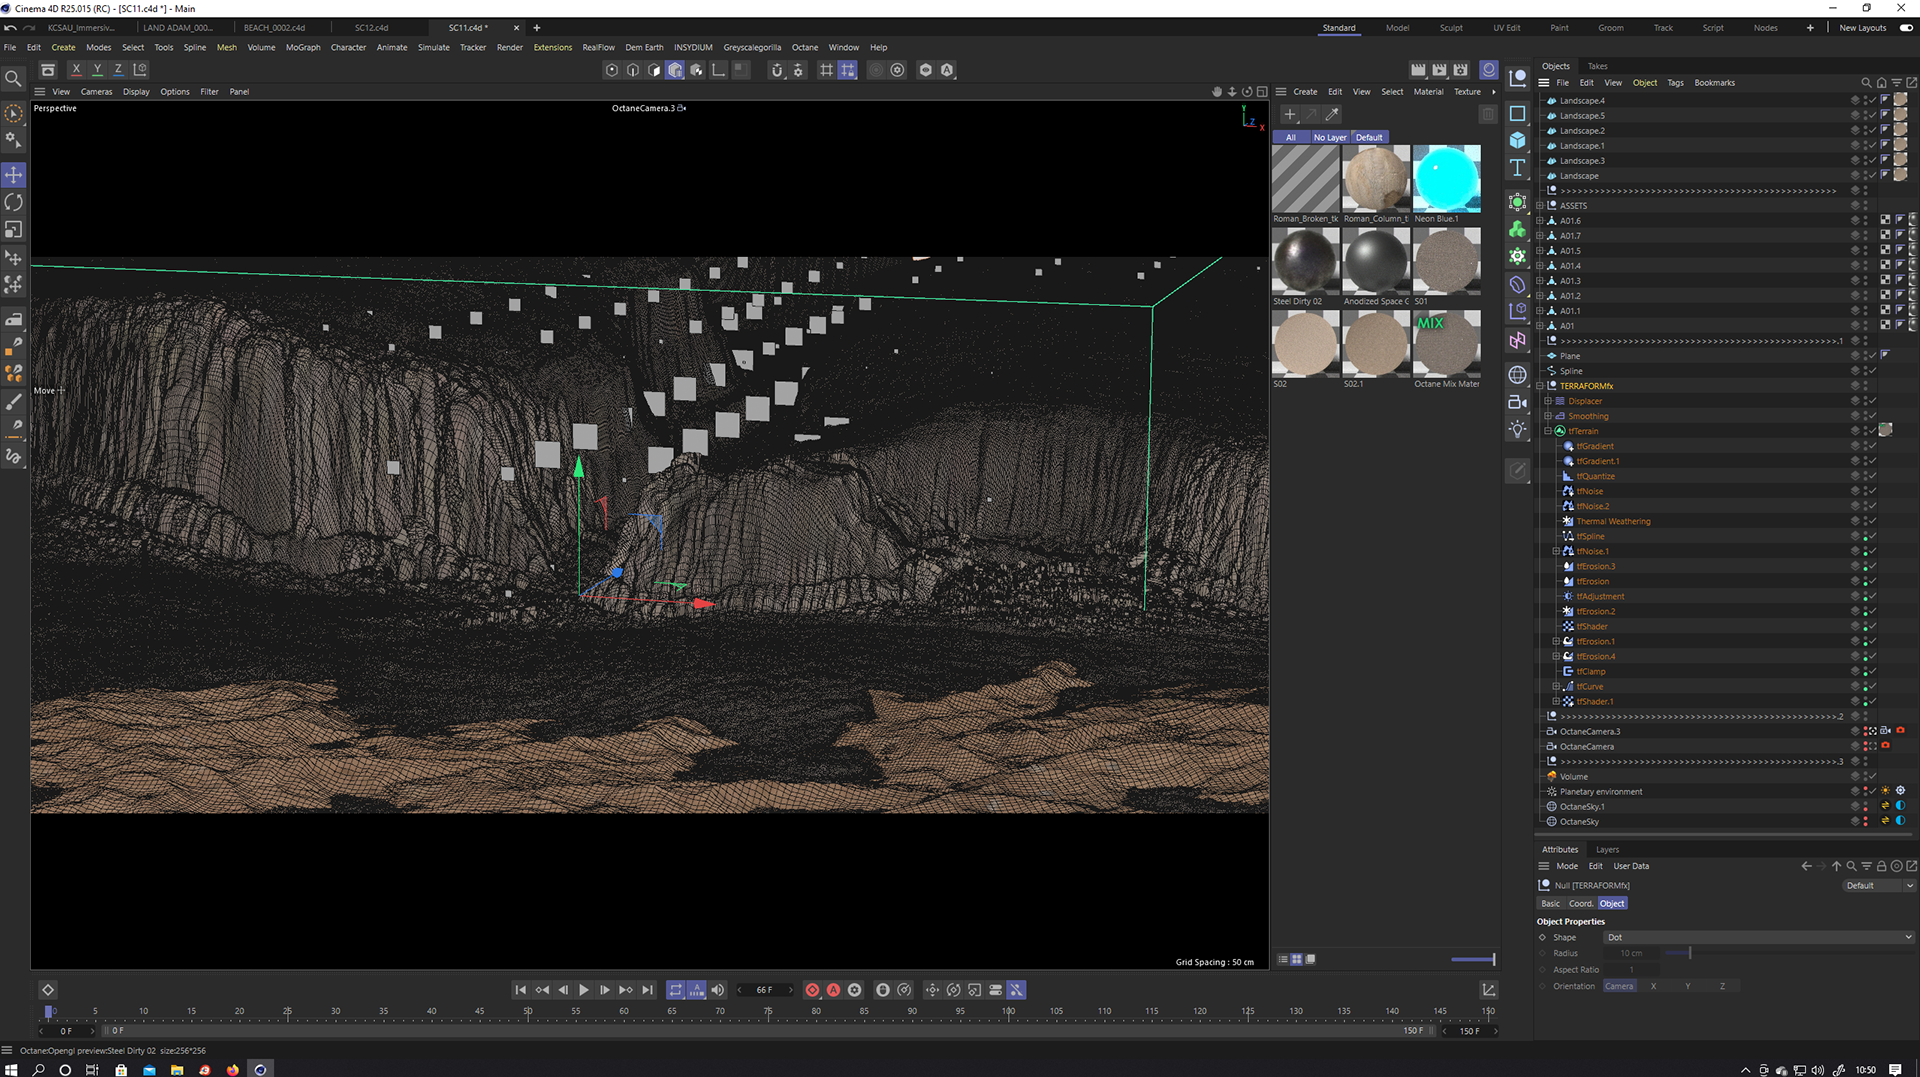Expand the ASSETS group in Objects

1540,206
